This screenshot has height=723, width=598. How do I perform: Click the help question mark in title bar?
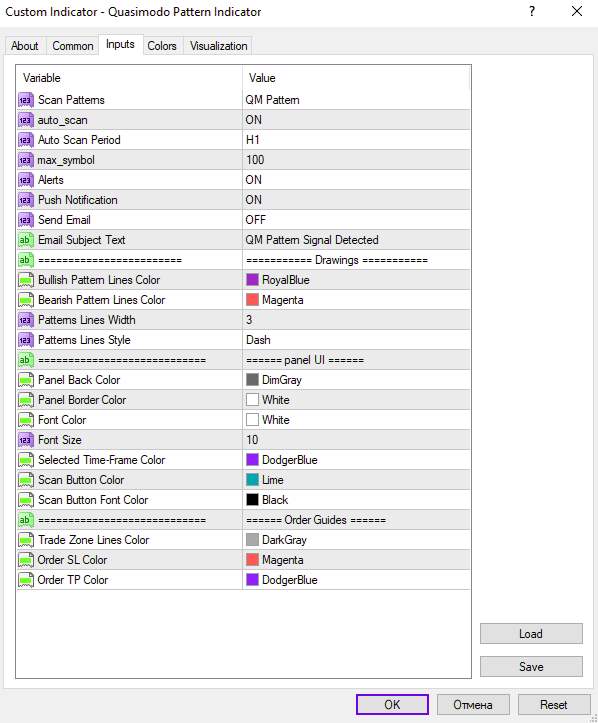click(532, 12)
